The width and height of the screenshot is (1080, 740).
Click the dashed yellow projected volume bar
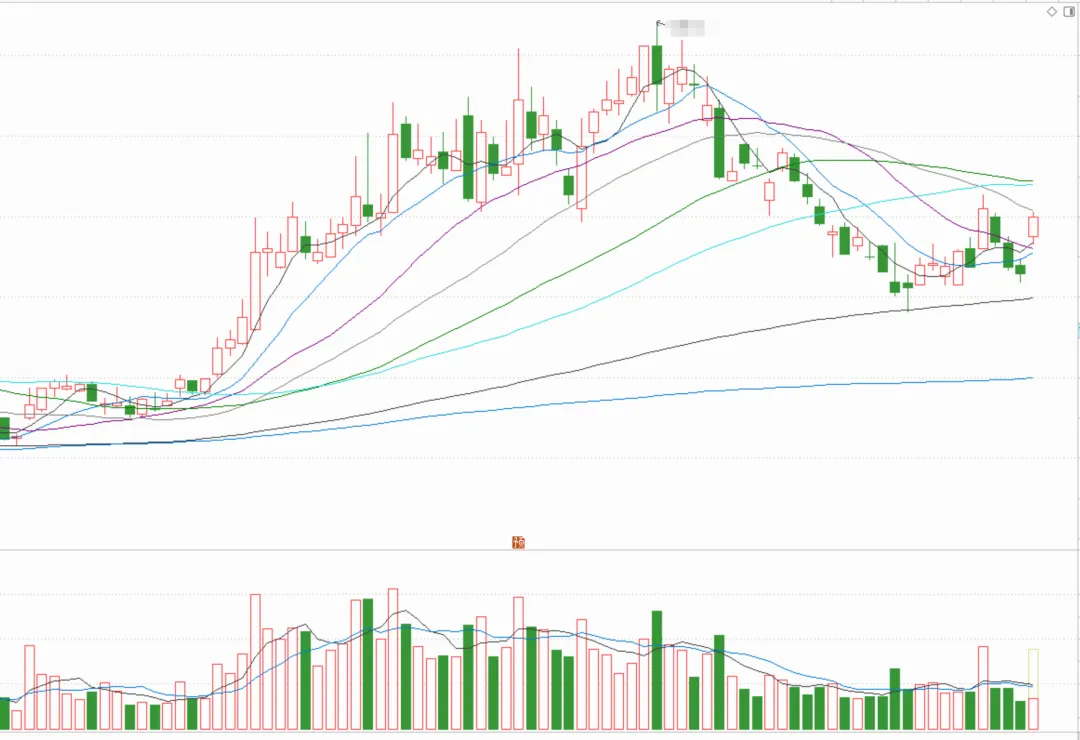pos(1033,673)
